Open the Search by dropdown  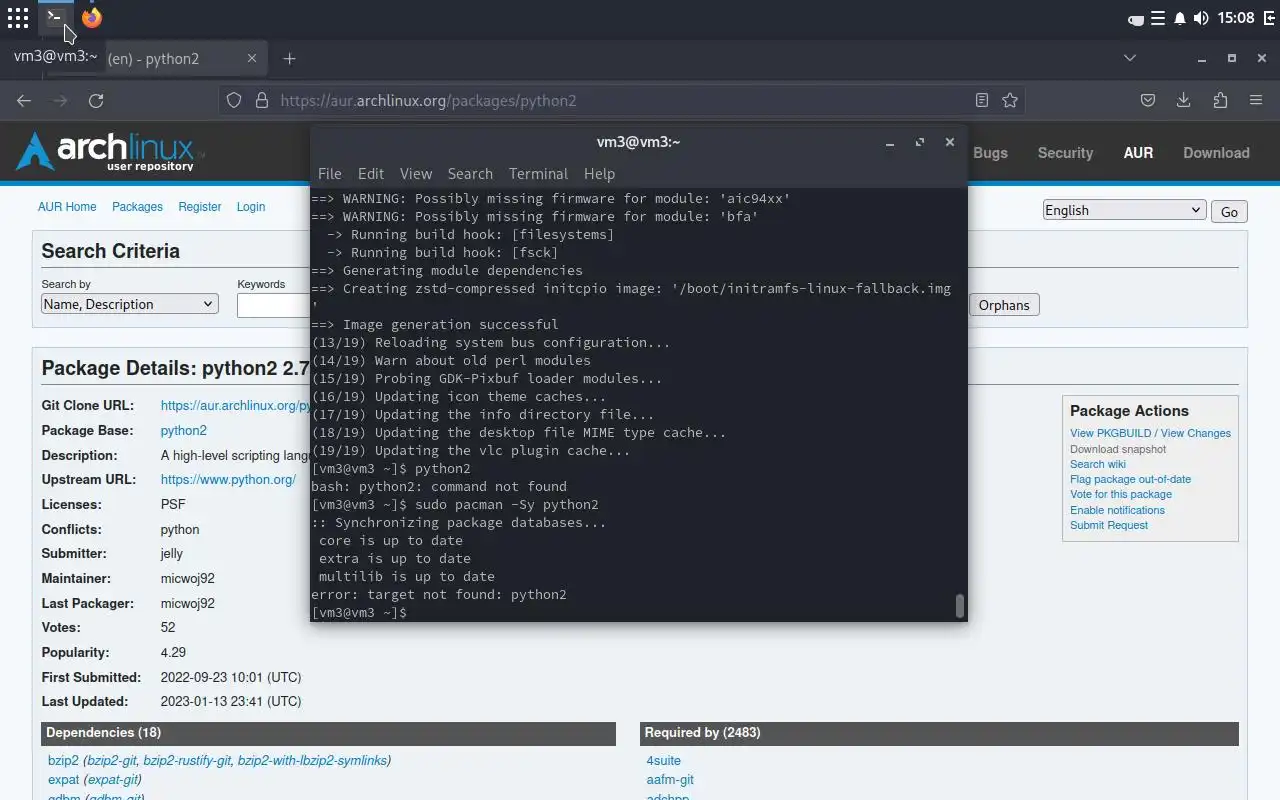click(130, 304)
